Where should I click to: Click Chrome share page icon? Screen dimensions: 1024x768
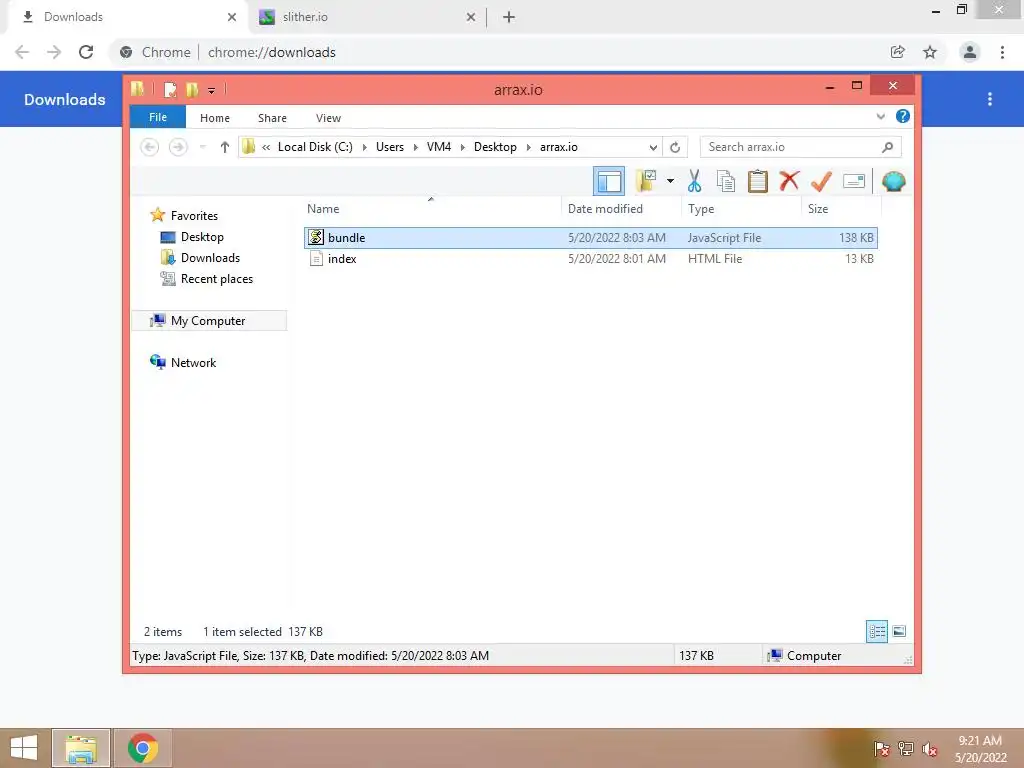pyautogui.click(x=897, y=52)
